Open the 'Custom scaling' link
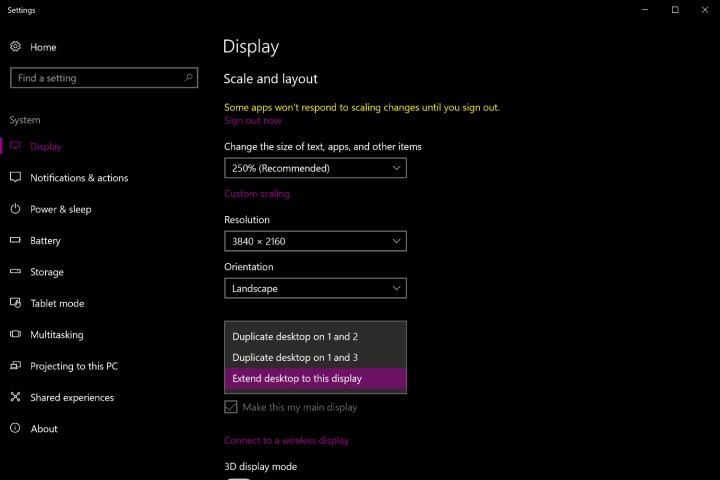This screenshot has width=720, height=480. tap(256, 194)
